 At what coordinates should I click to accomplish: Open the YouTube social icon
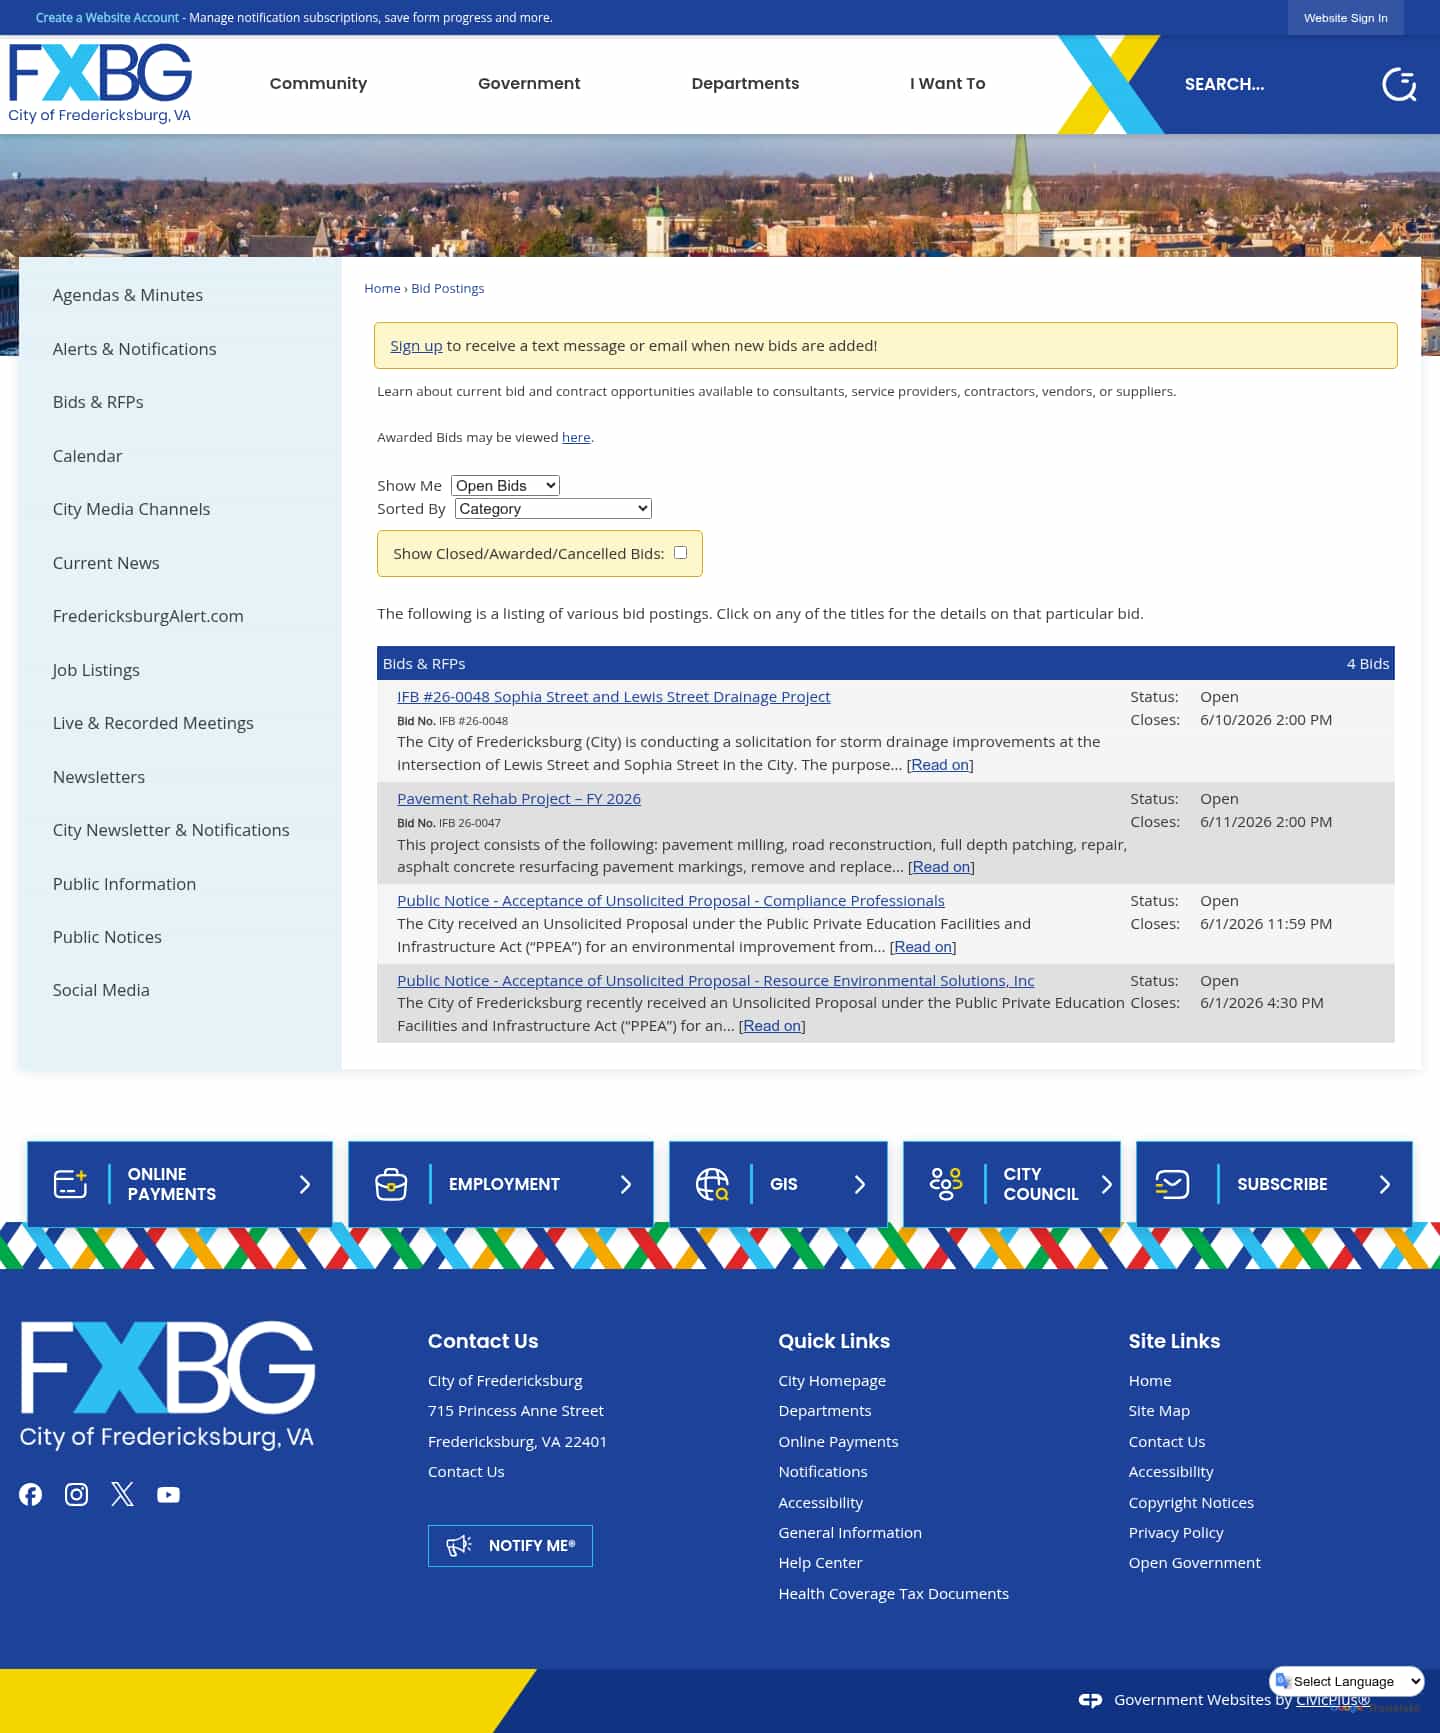(168, 1494)
